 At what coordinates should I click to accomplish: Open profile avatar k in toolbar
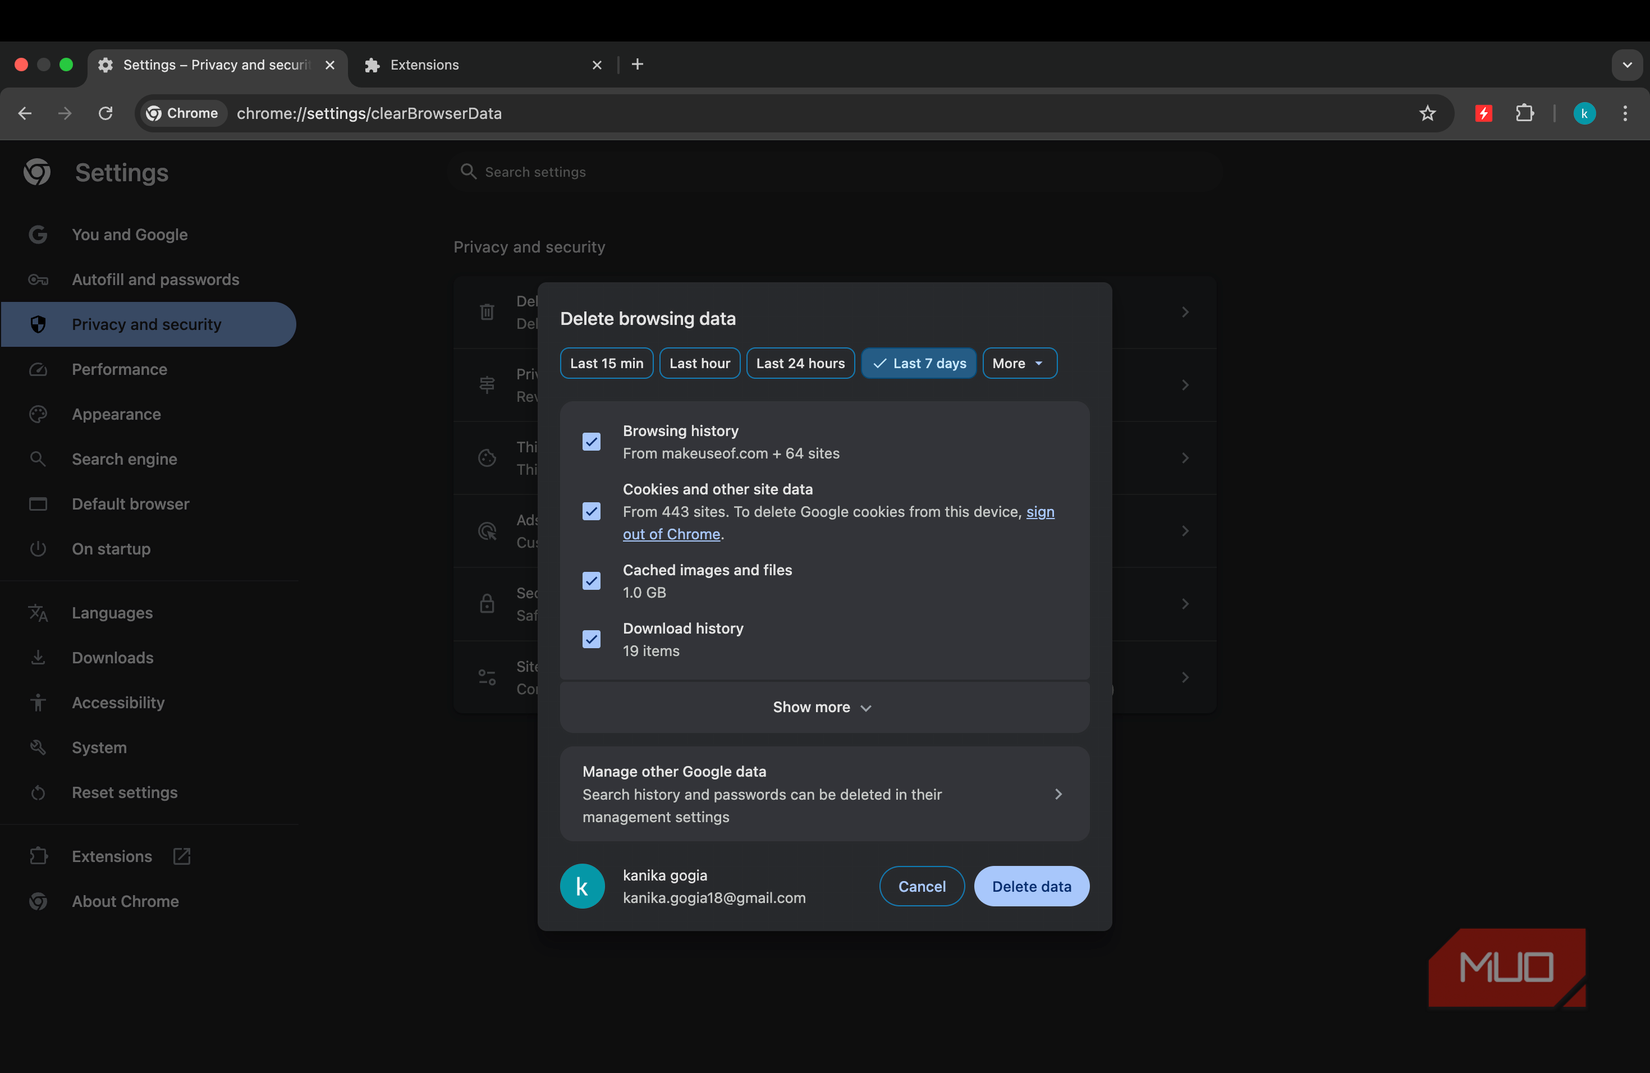click(1584, 113)
